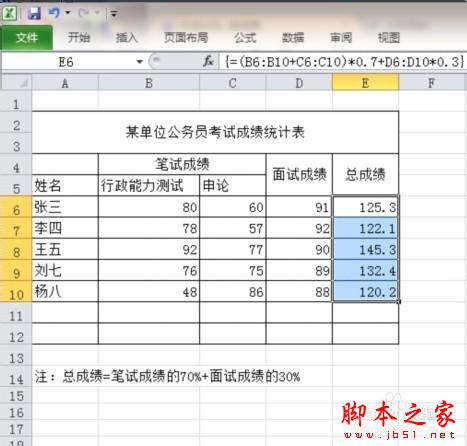The width and height of the screenshot is (467, 446).
Task: Open the 审阅 ribbon tab
Action: pyautogui.click(x=341, y=38)
